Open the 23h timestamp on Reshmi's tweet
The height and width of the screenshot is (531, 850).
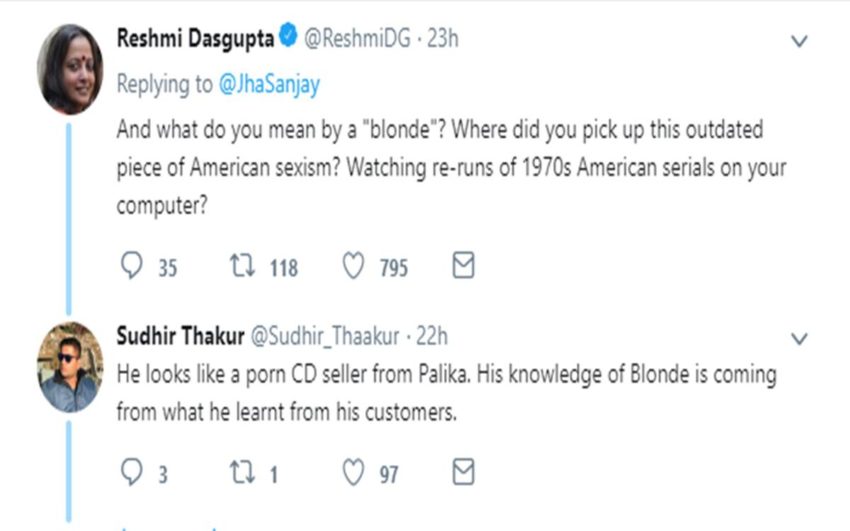(x=443, y=39)
